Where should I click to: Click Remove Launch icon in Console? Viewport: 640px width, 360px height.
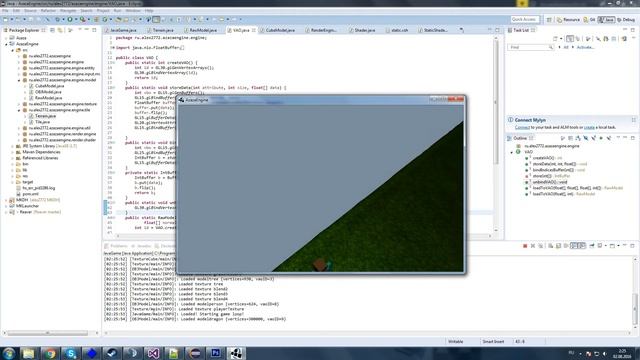pyautogui.click(x=533, y=246)
